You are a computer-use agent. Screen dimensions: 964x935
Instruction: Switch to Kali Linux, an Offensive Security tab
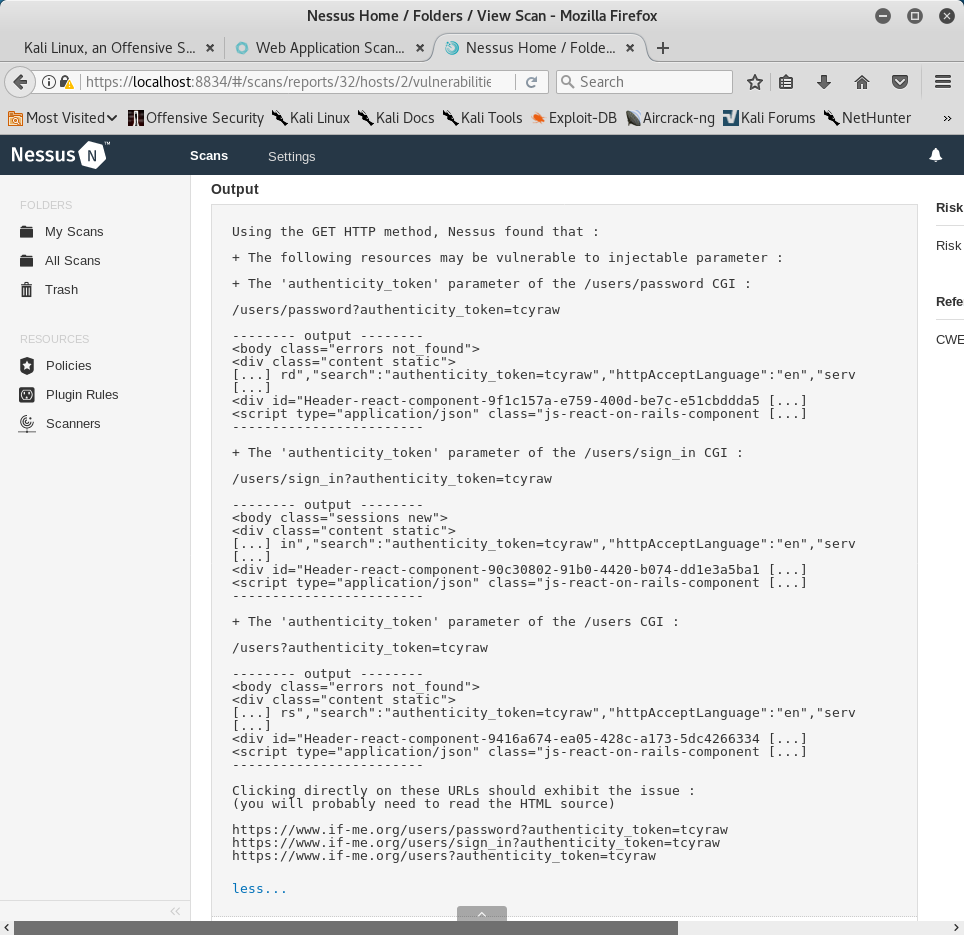click(x=109, y=48)
